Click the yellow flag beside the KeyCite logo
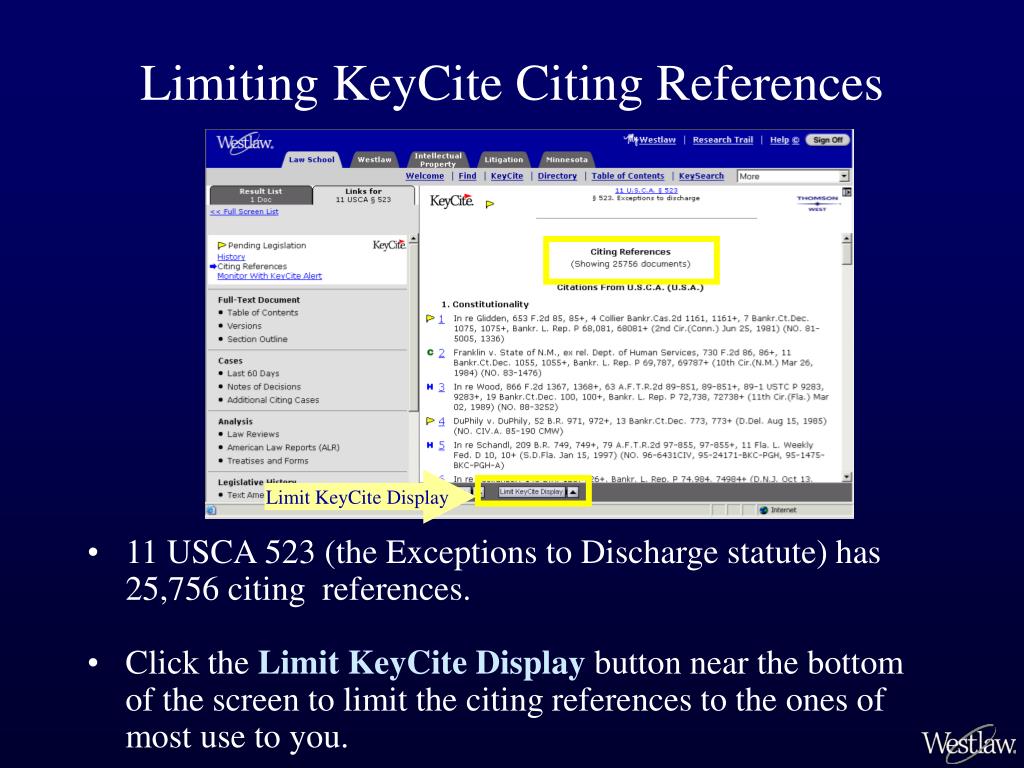1024x768 pixels. click(x=490, y=204)
